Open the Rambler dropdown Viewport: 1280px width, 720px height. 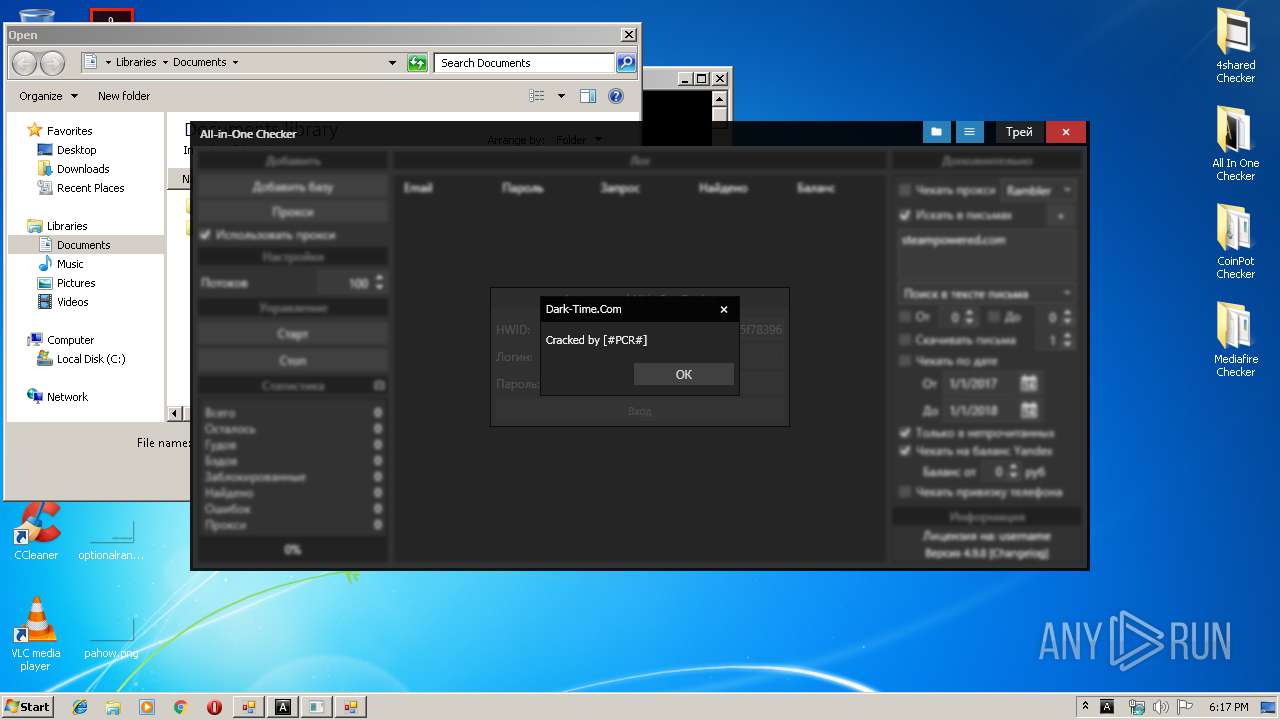point(1038,190)
